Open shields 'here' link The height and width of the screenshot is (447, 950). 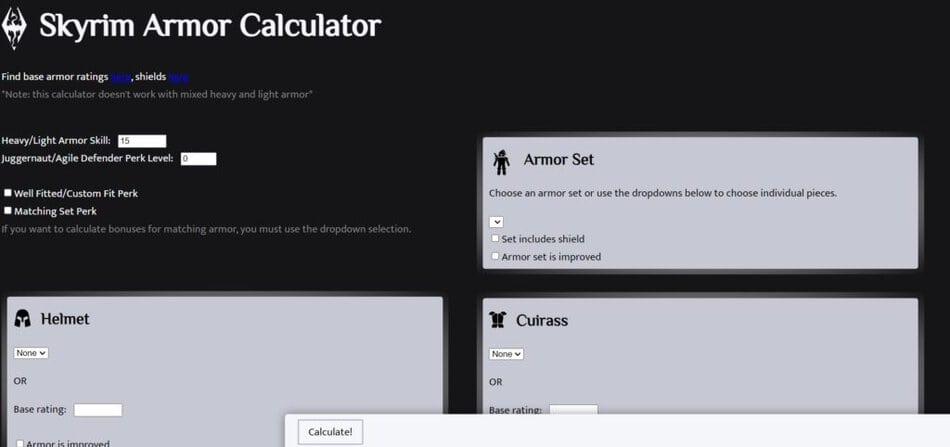point(179,77)
